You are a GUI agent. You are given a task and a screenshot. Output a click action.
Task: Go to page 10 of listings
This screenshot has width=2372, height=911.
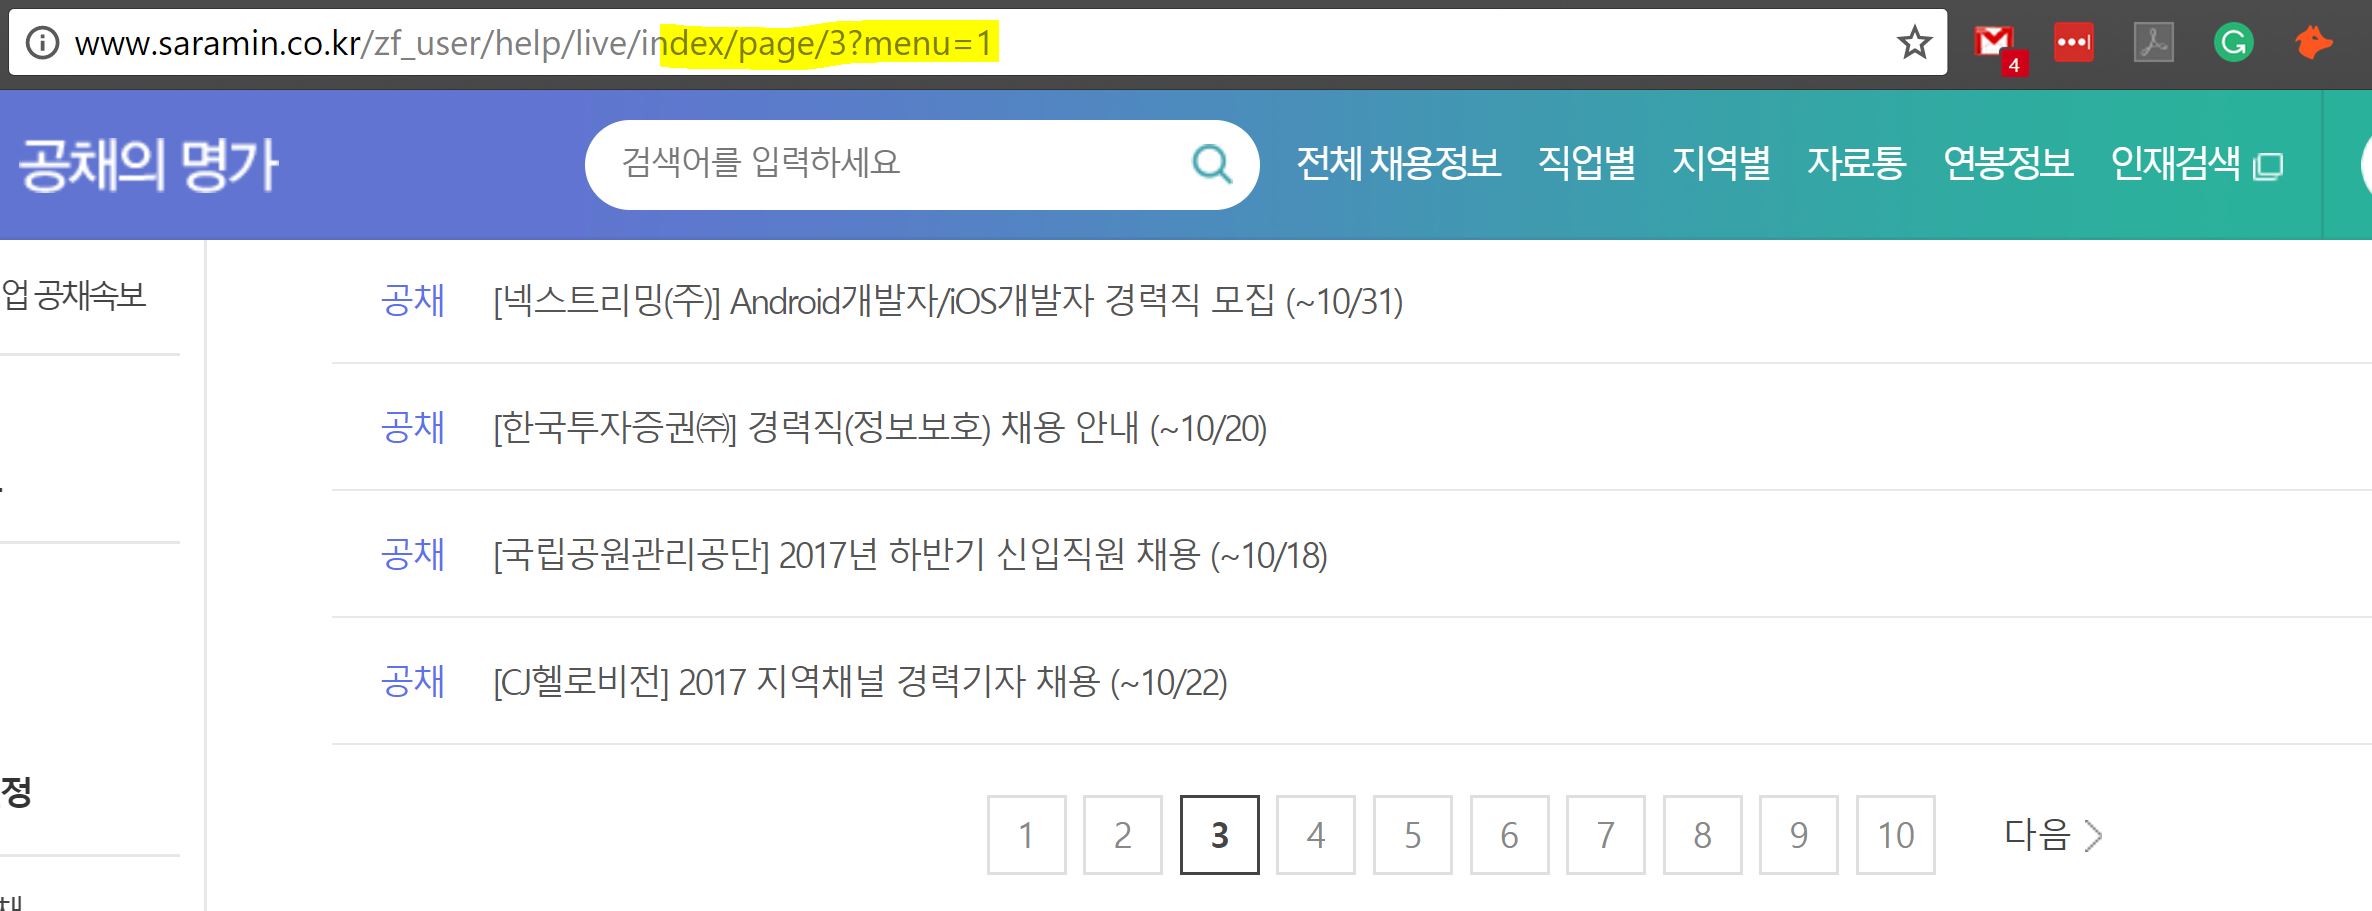tap(1896, 835)
